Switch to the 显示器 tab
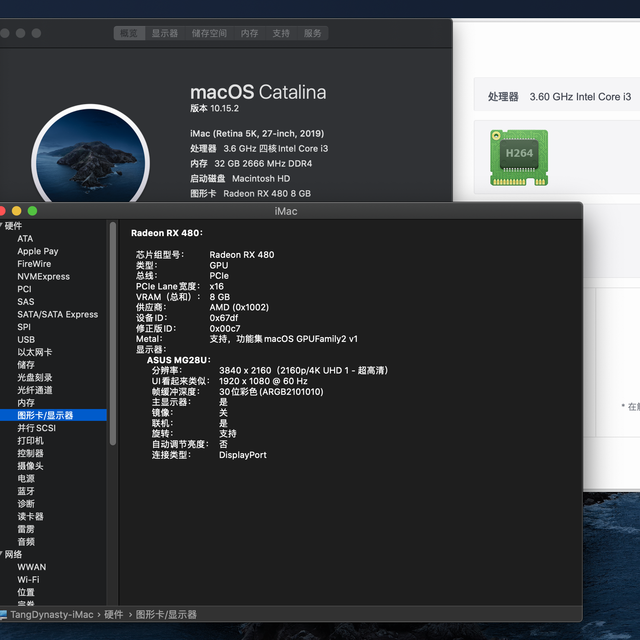 click(165, 33)
